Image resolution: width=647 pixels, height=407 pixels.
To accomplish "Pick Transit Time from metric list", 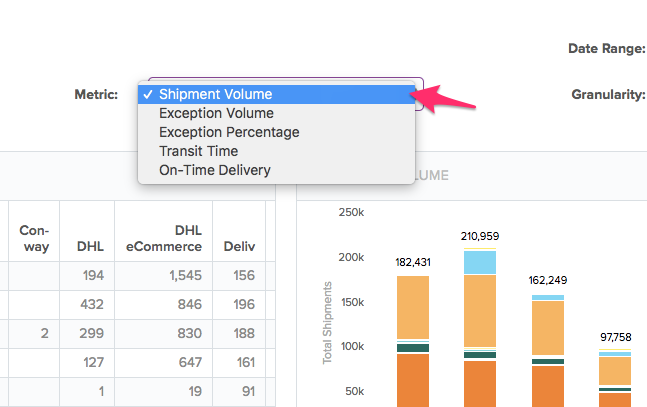I will point(276,151).
